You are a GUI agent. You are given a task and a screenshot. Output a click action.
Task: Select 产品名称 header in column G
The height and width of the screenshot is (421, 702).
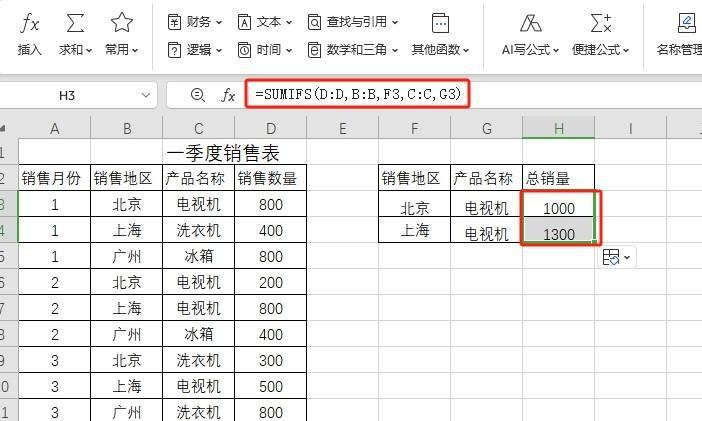click(487, 178)
